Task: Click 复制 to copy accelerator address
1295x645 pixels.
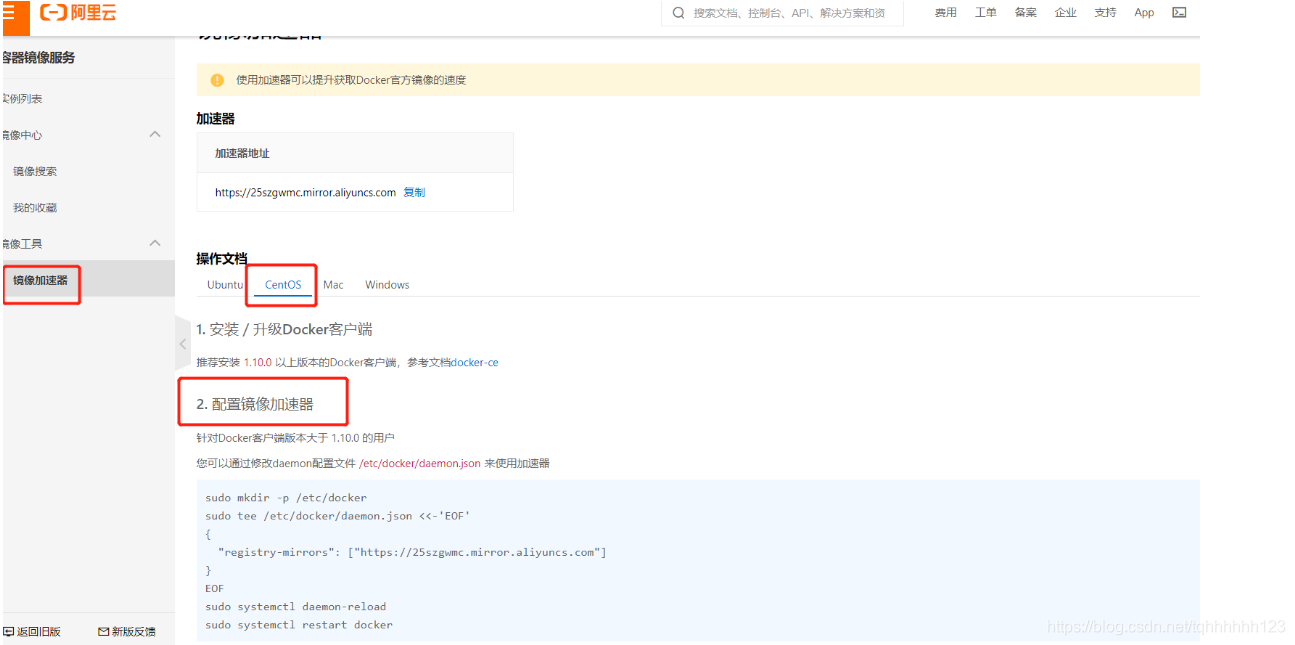Action: [x=414, y=192]
